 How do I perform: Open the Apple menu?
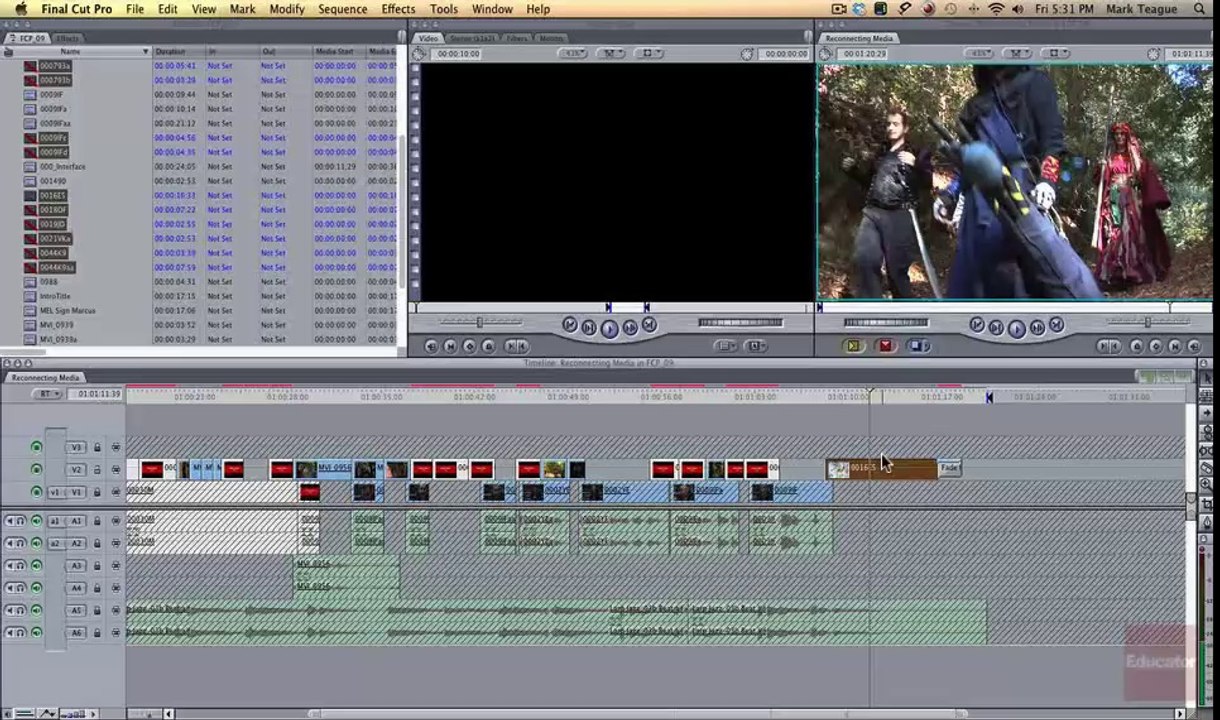pos(21,9)
